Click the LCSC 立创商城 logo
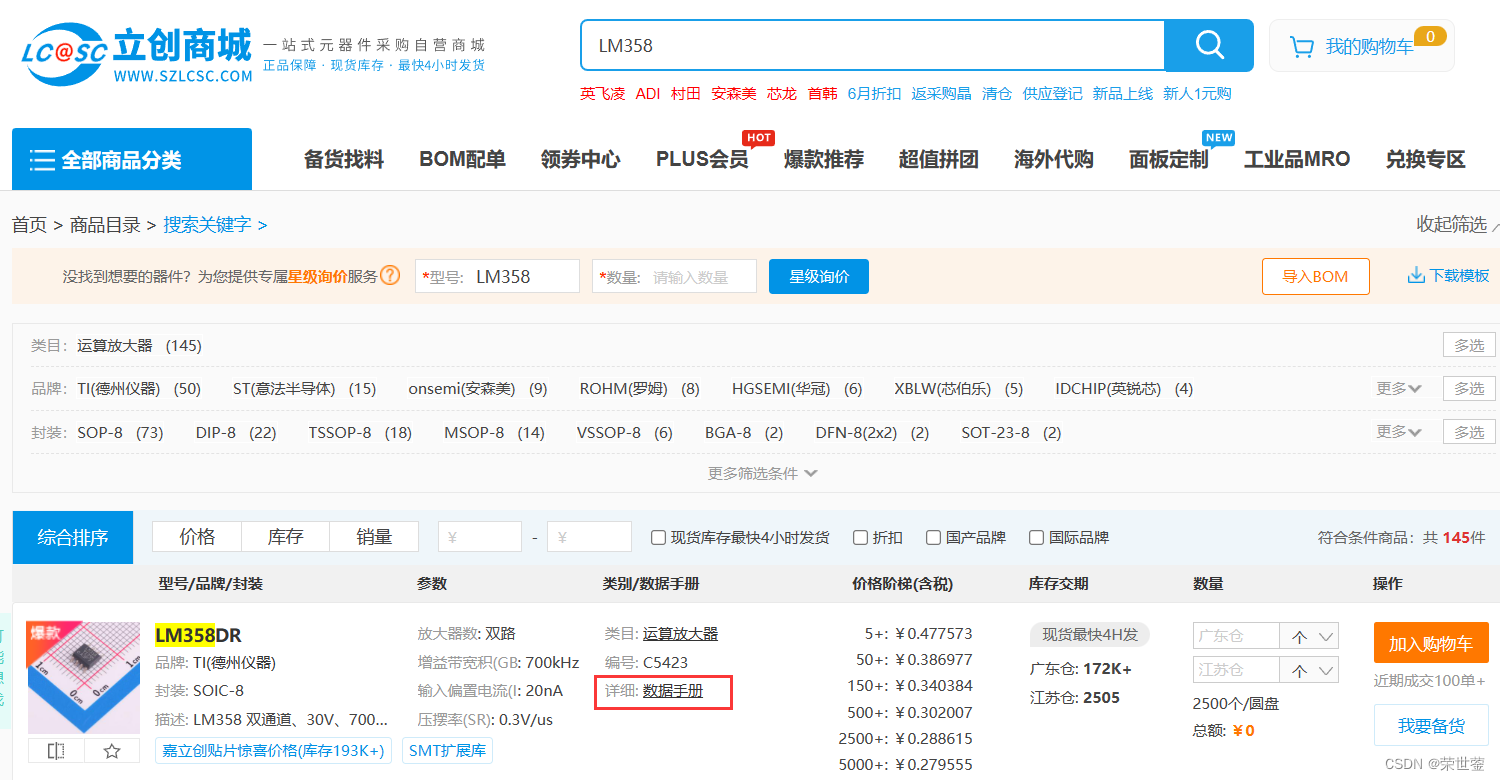This screenshot has width=1500, height=780. coord(137,52)
